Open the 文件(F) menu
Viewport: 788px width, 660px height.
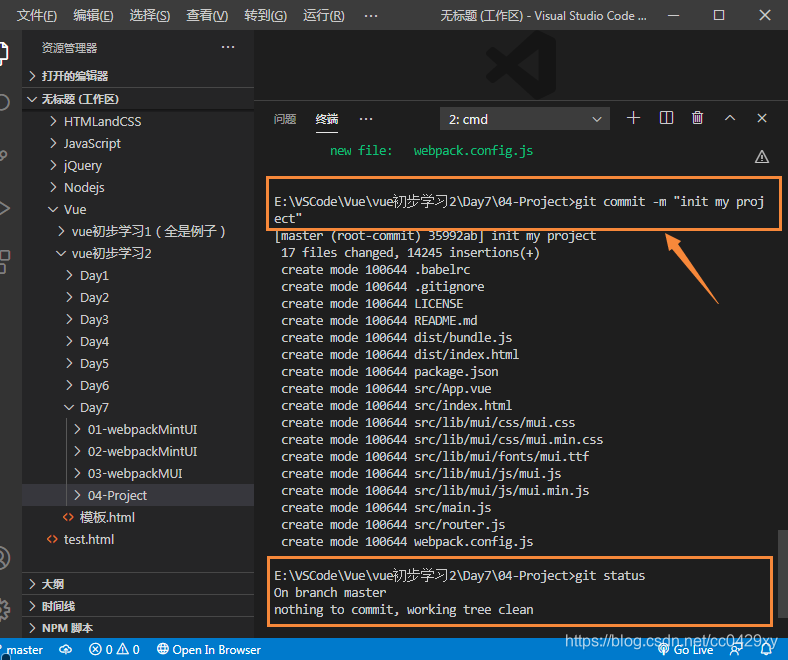[x=37, y=16]
